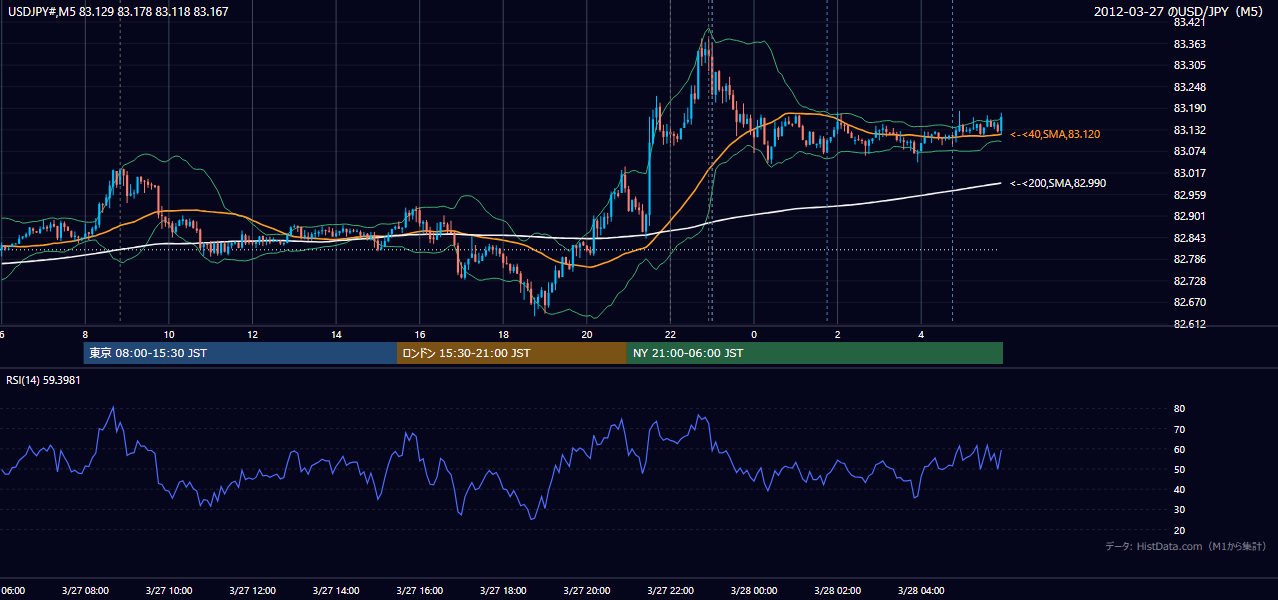Select the NY 21:00-06:00 JST session bar

click(x=815, y=353)
